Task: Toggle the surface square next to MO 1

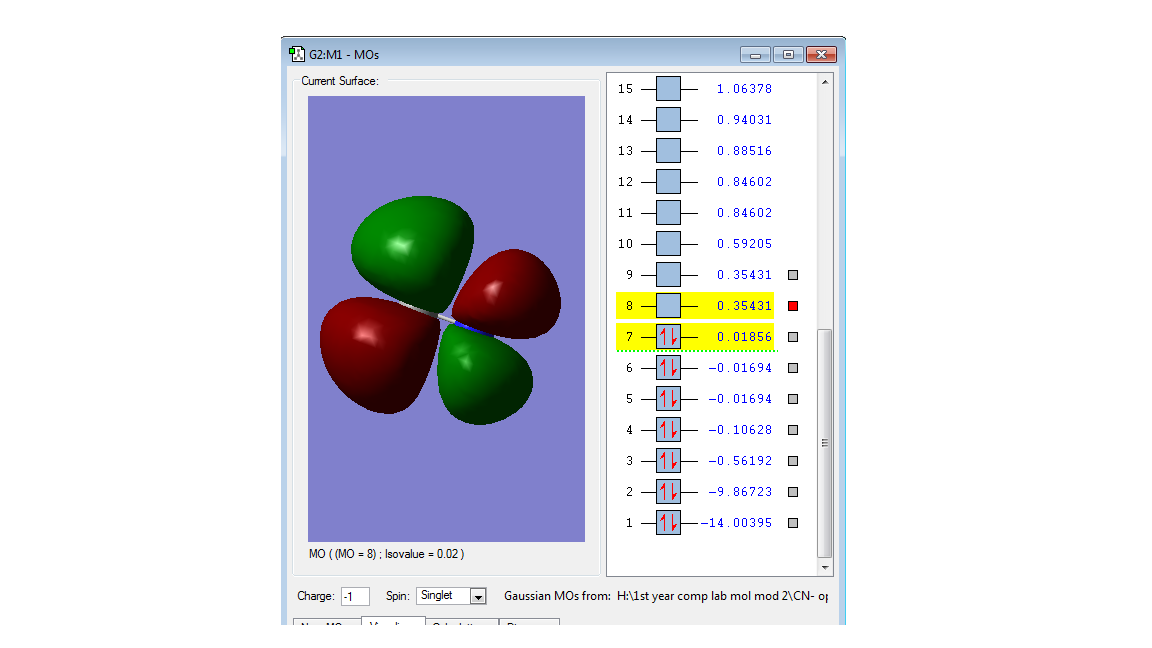Action: (793, 523)
